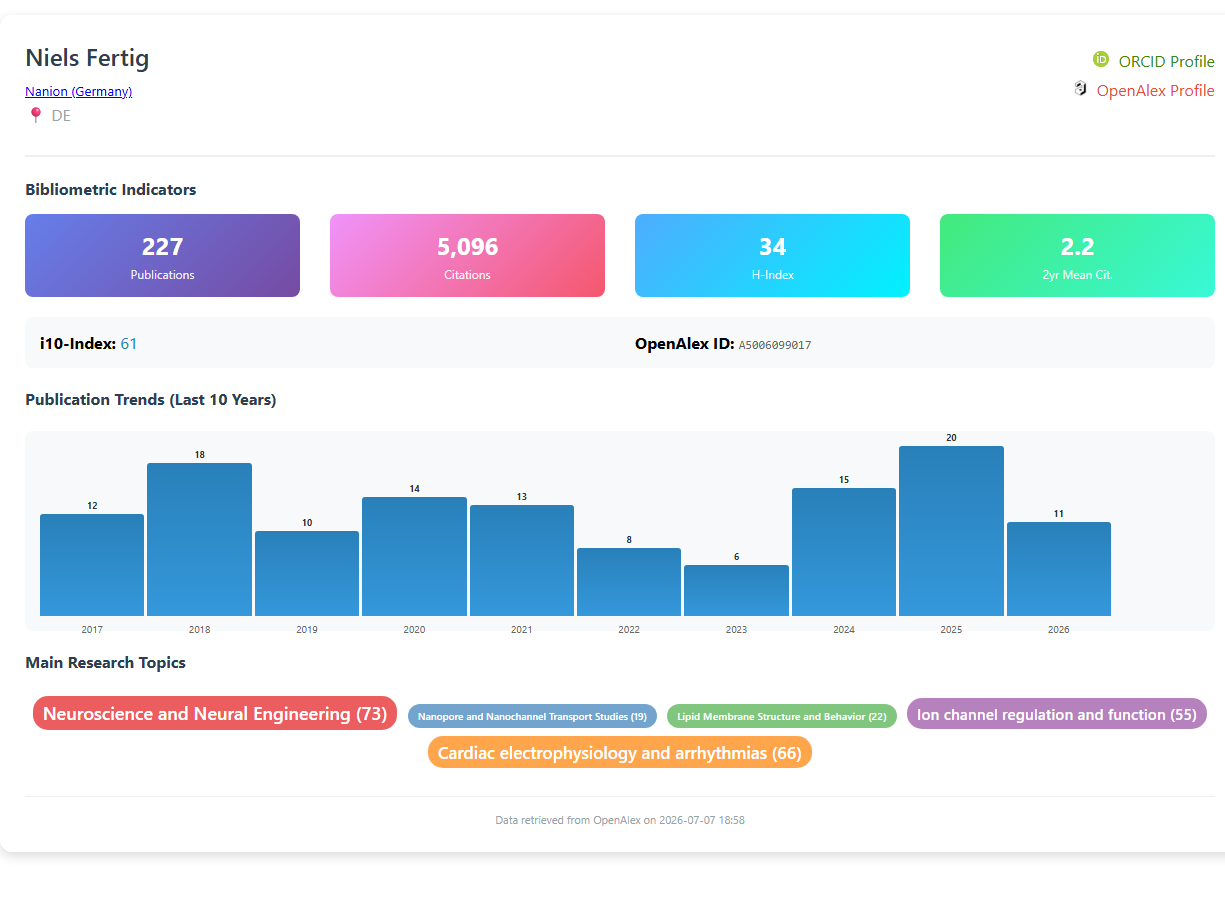
Task: Select the Nanopore and Nanochannel Transport Studies tag
Action: click(532, 716)
